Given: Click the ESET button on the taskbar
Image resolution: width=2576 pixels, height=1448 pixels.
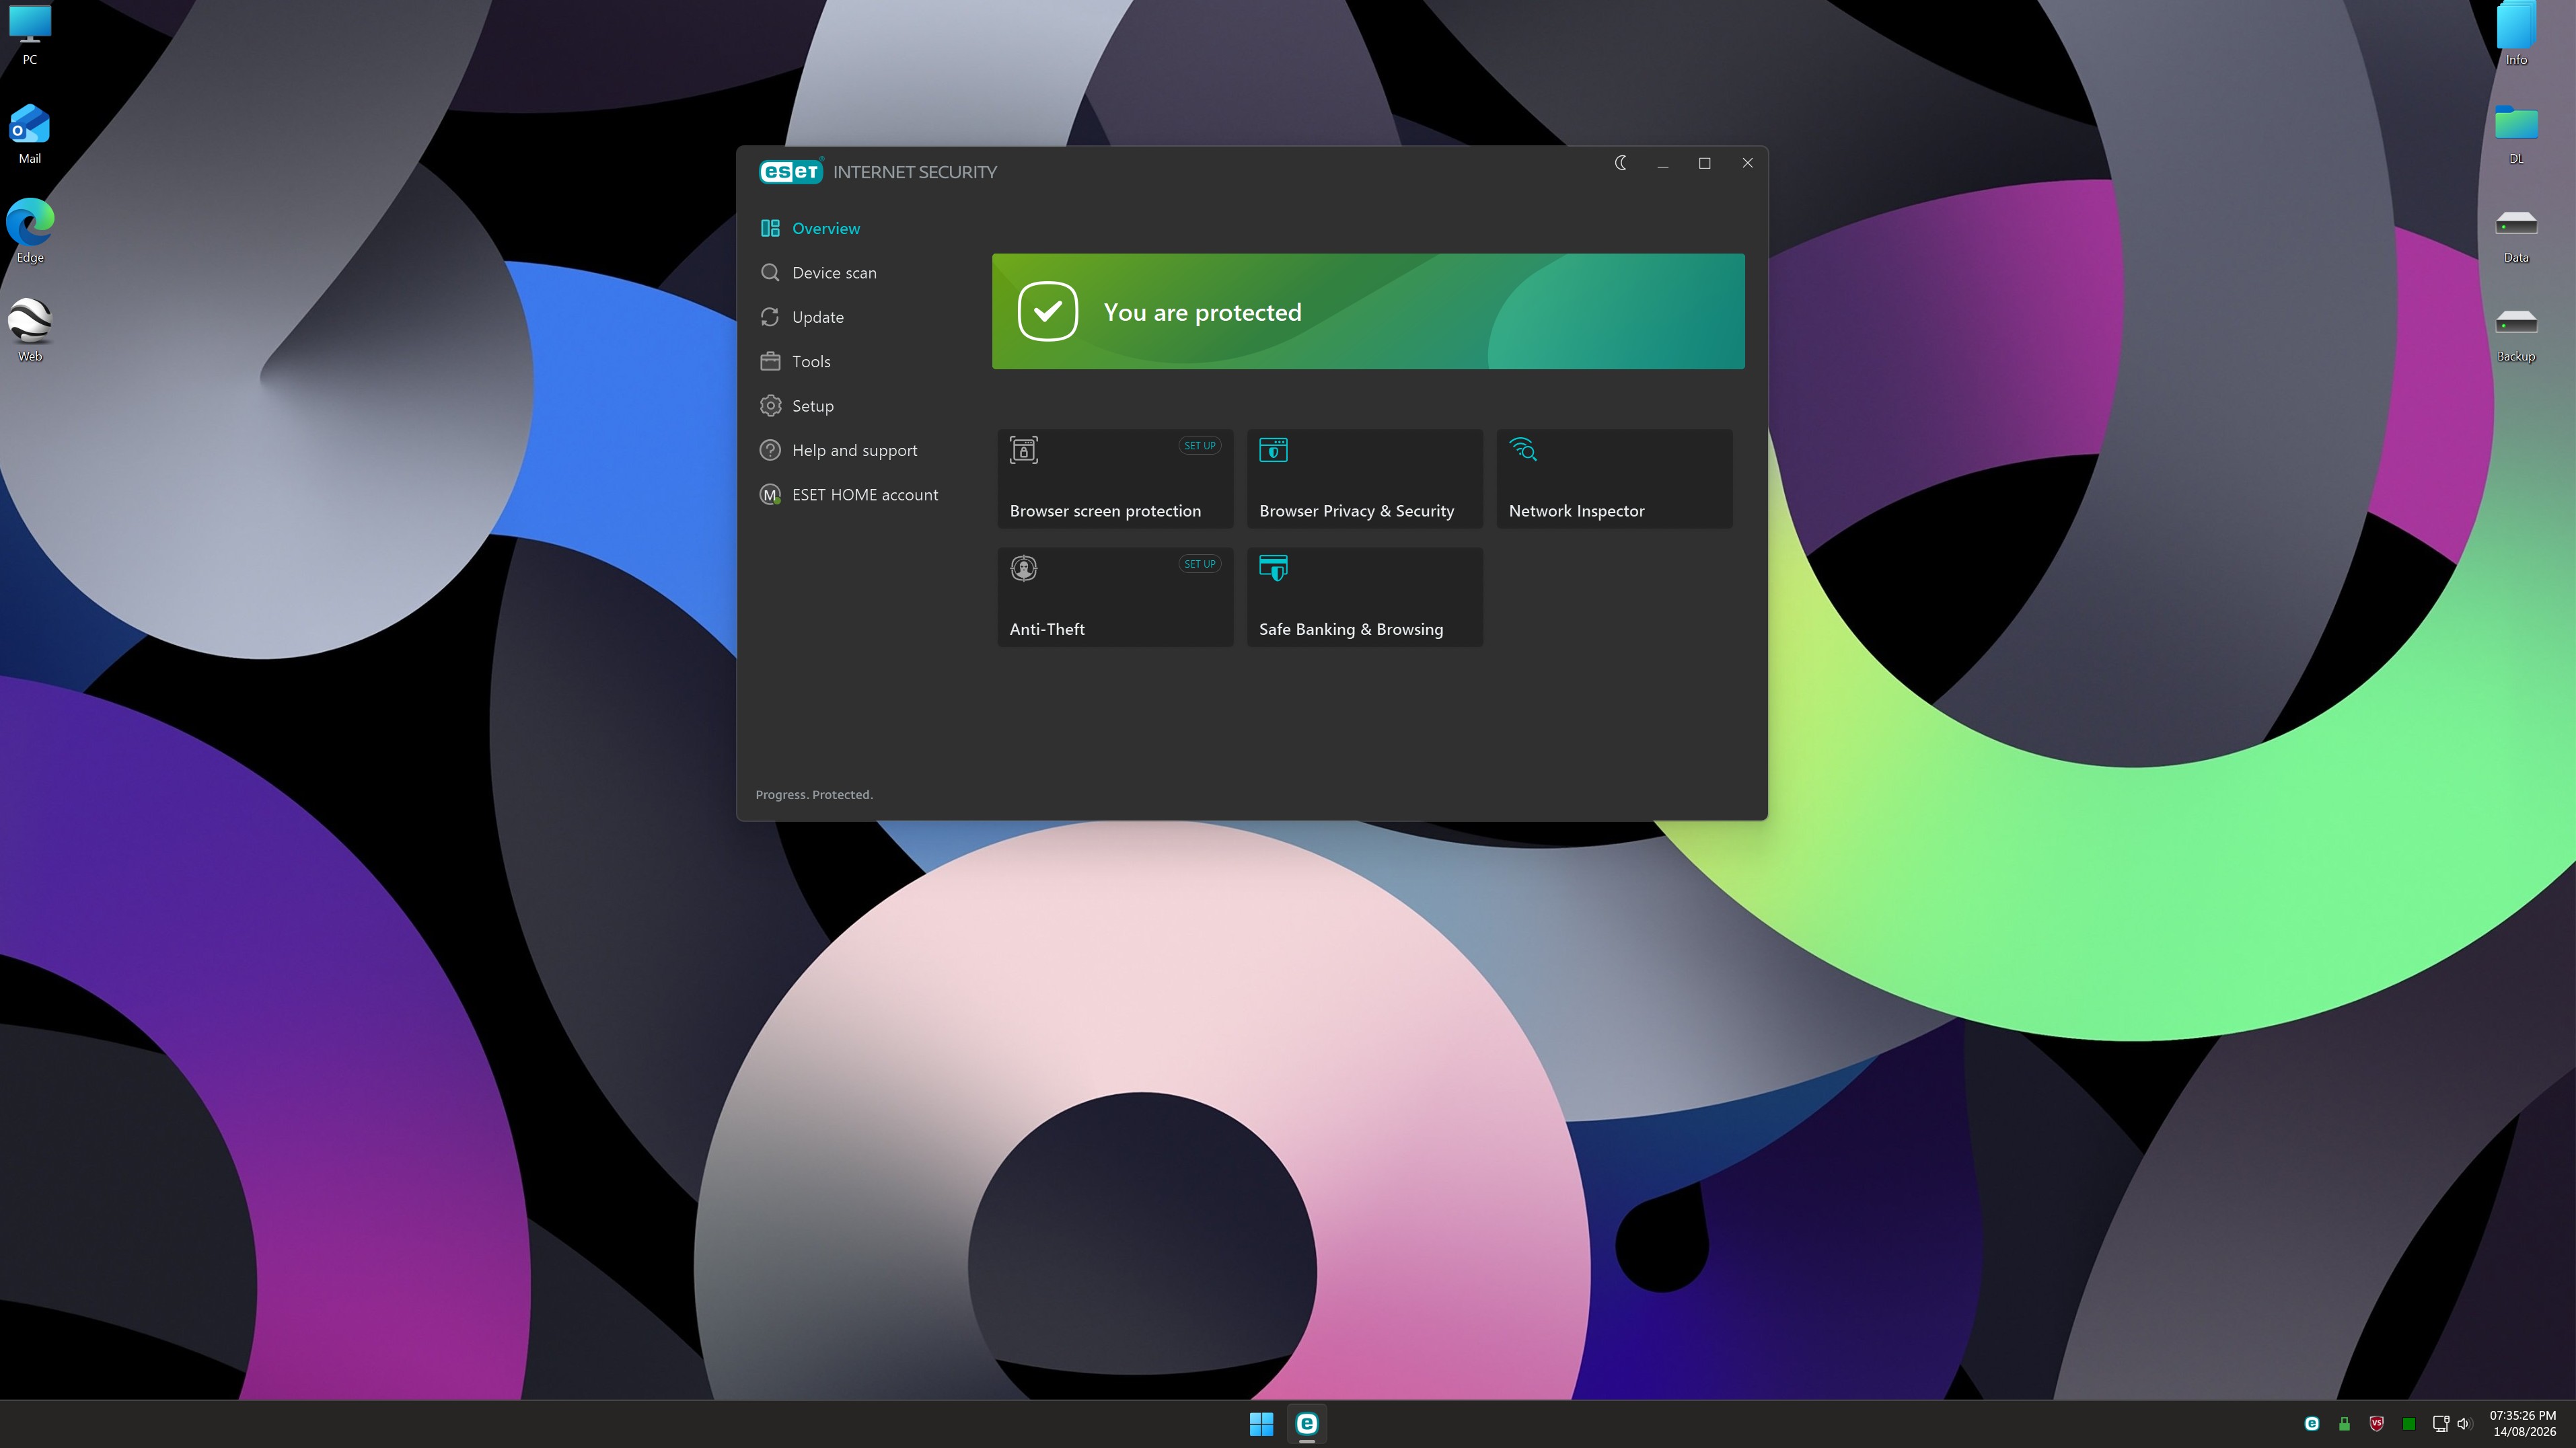Looking at the screenshot, I should 1307,1423.
